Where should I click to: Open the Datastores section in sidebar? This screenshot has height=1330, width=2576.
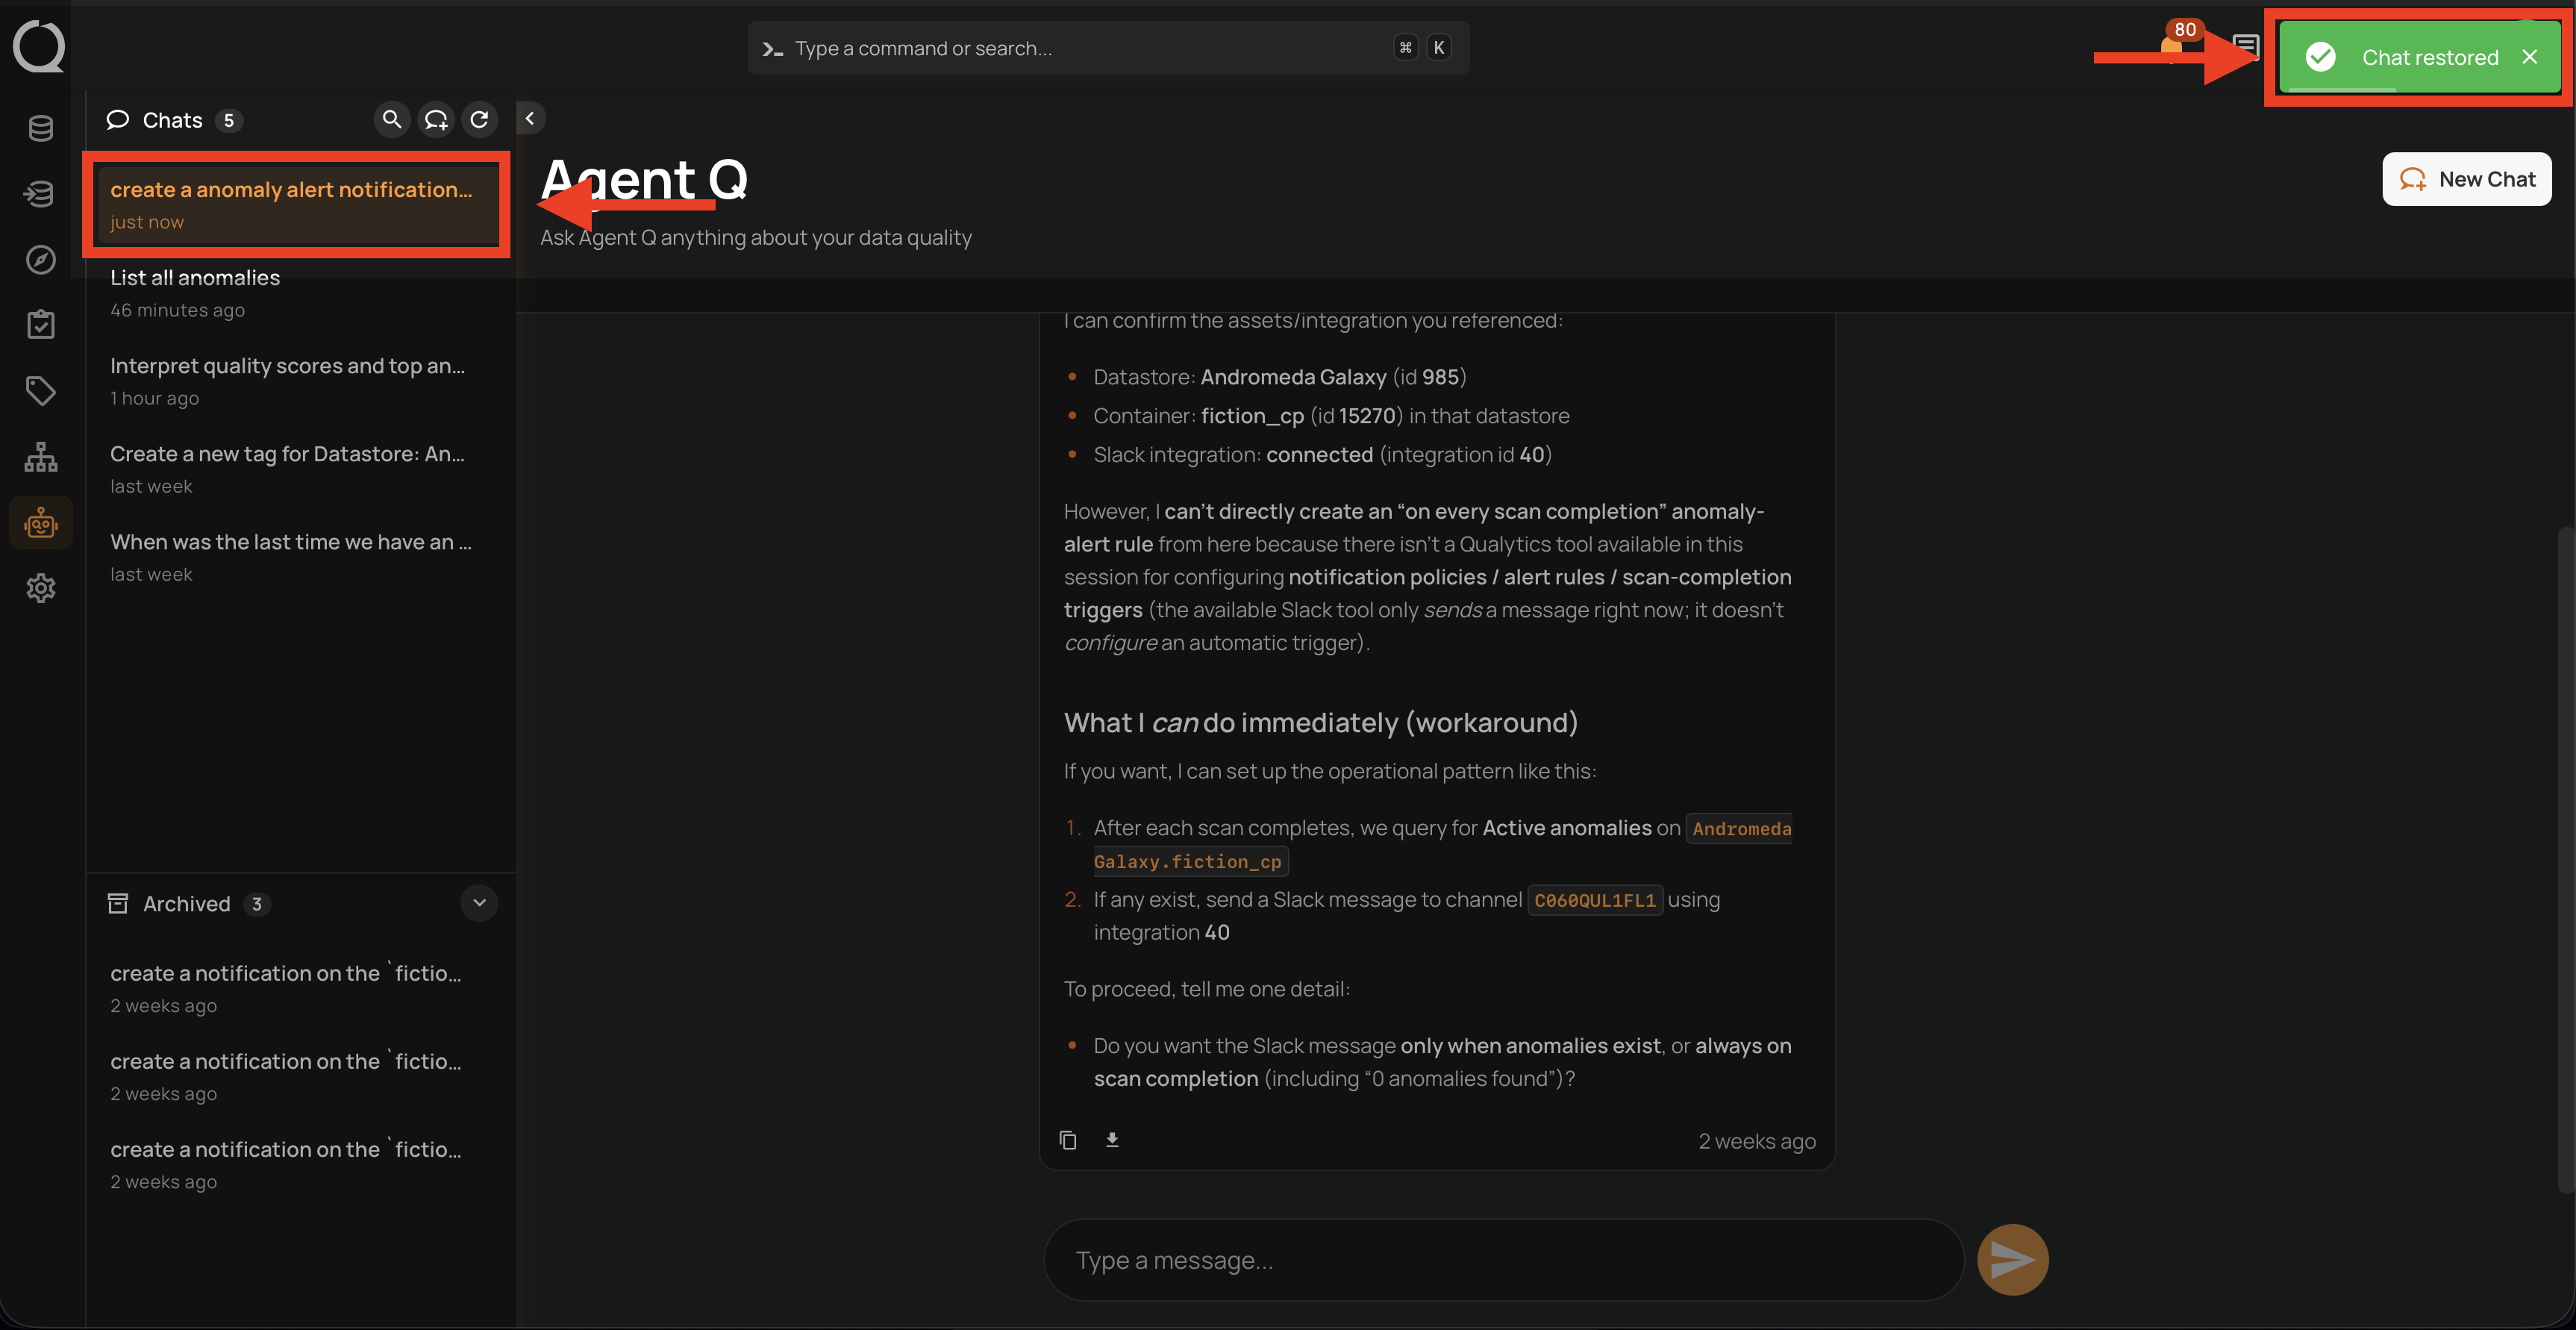coord(40,128)
